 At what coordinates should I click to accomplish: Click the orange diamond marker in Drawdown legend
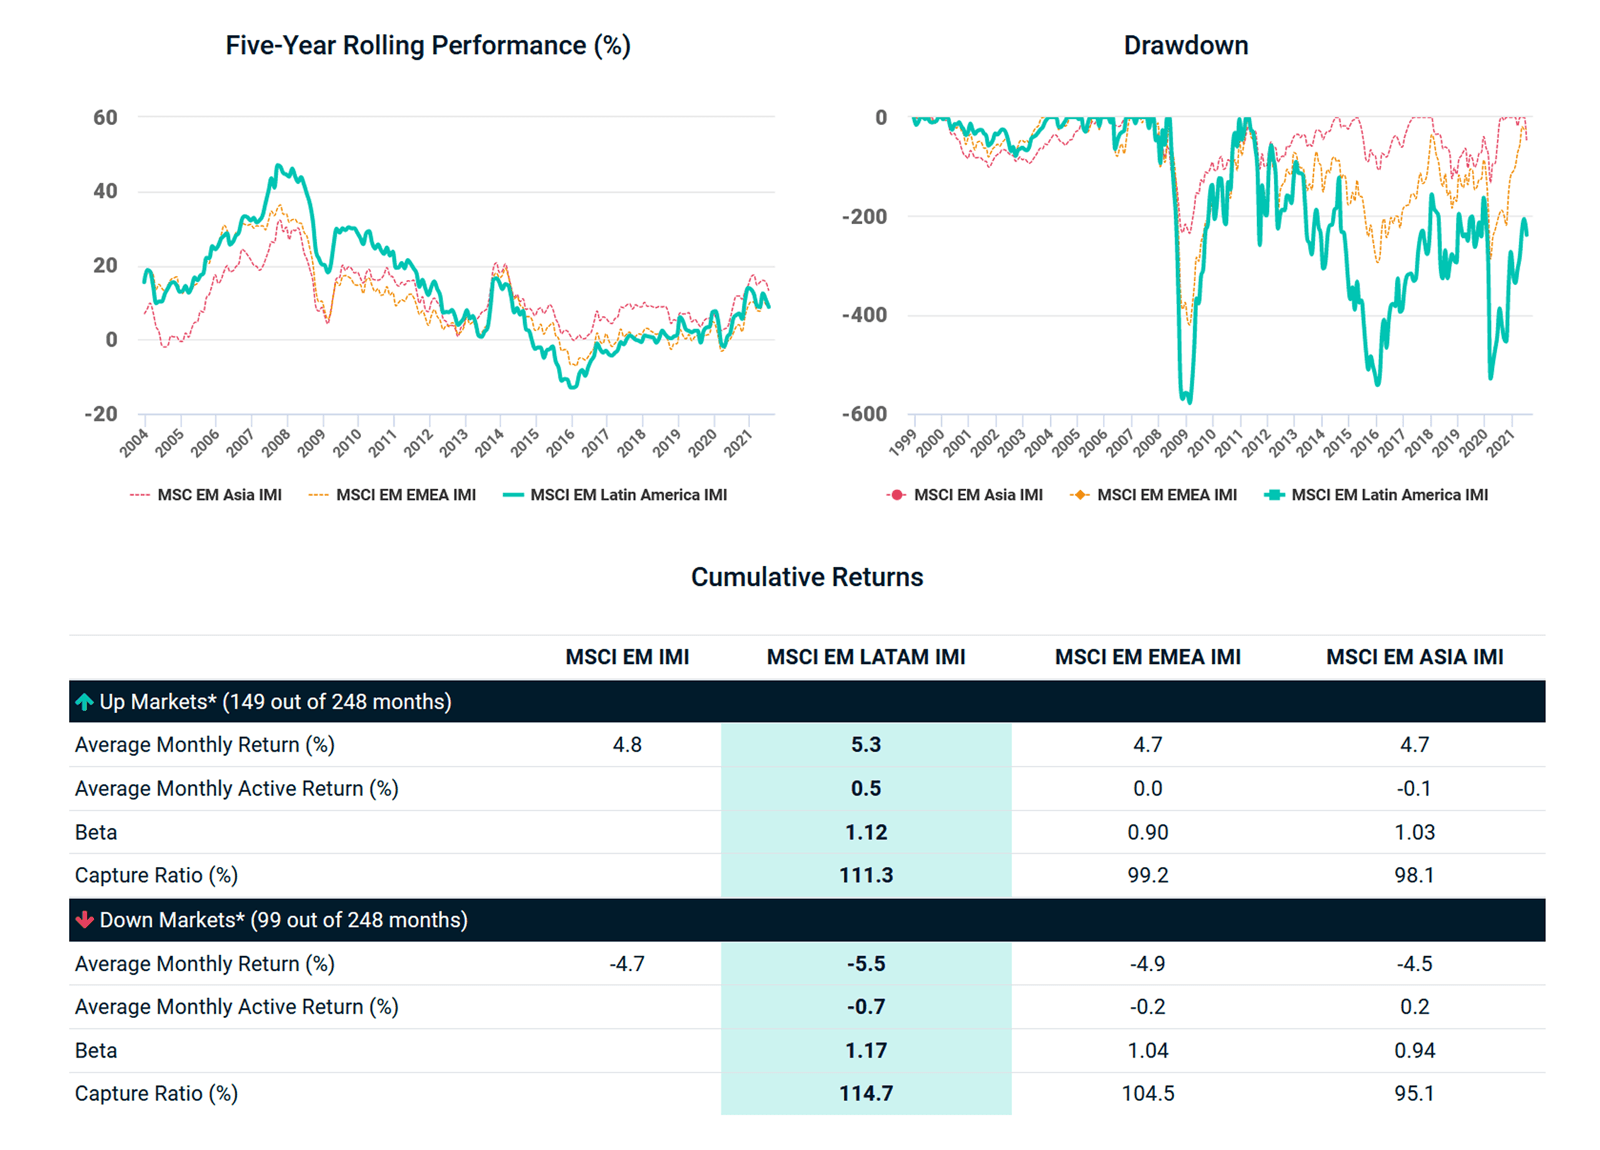pyautogui.click(x=1079, y=495)
